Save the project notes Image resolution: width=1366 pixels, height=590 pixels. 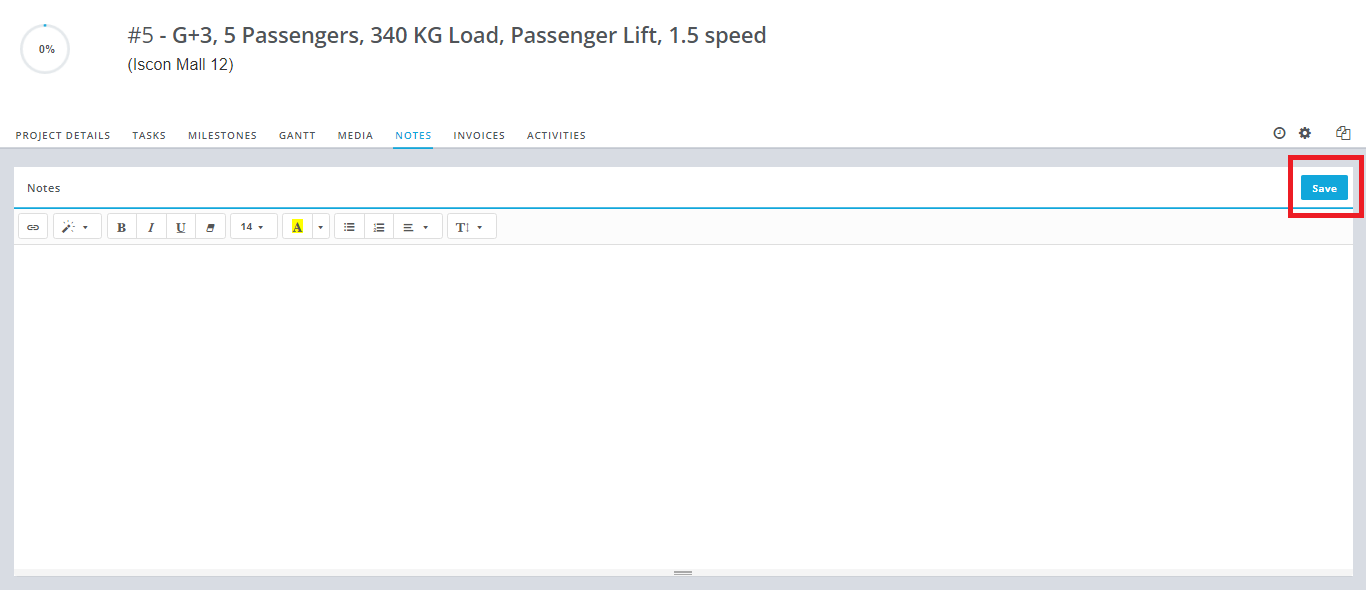click(x=1324, y=188)
